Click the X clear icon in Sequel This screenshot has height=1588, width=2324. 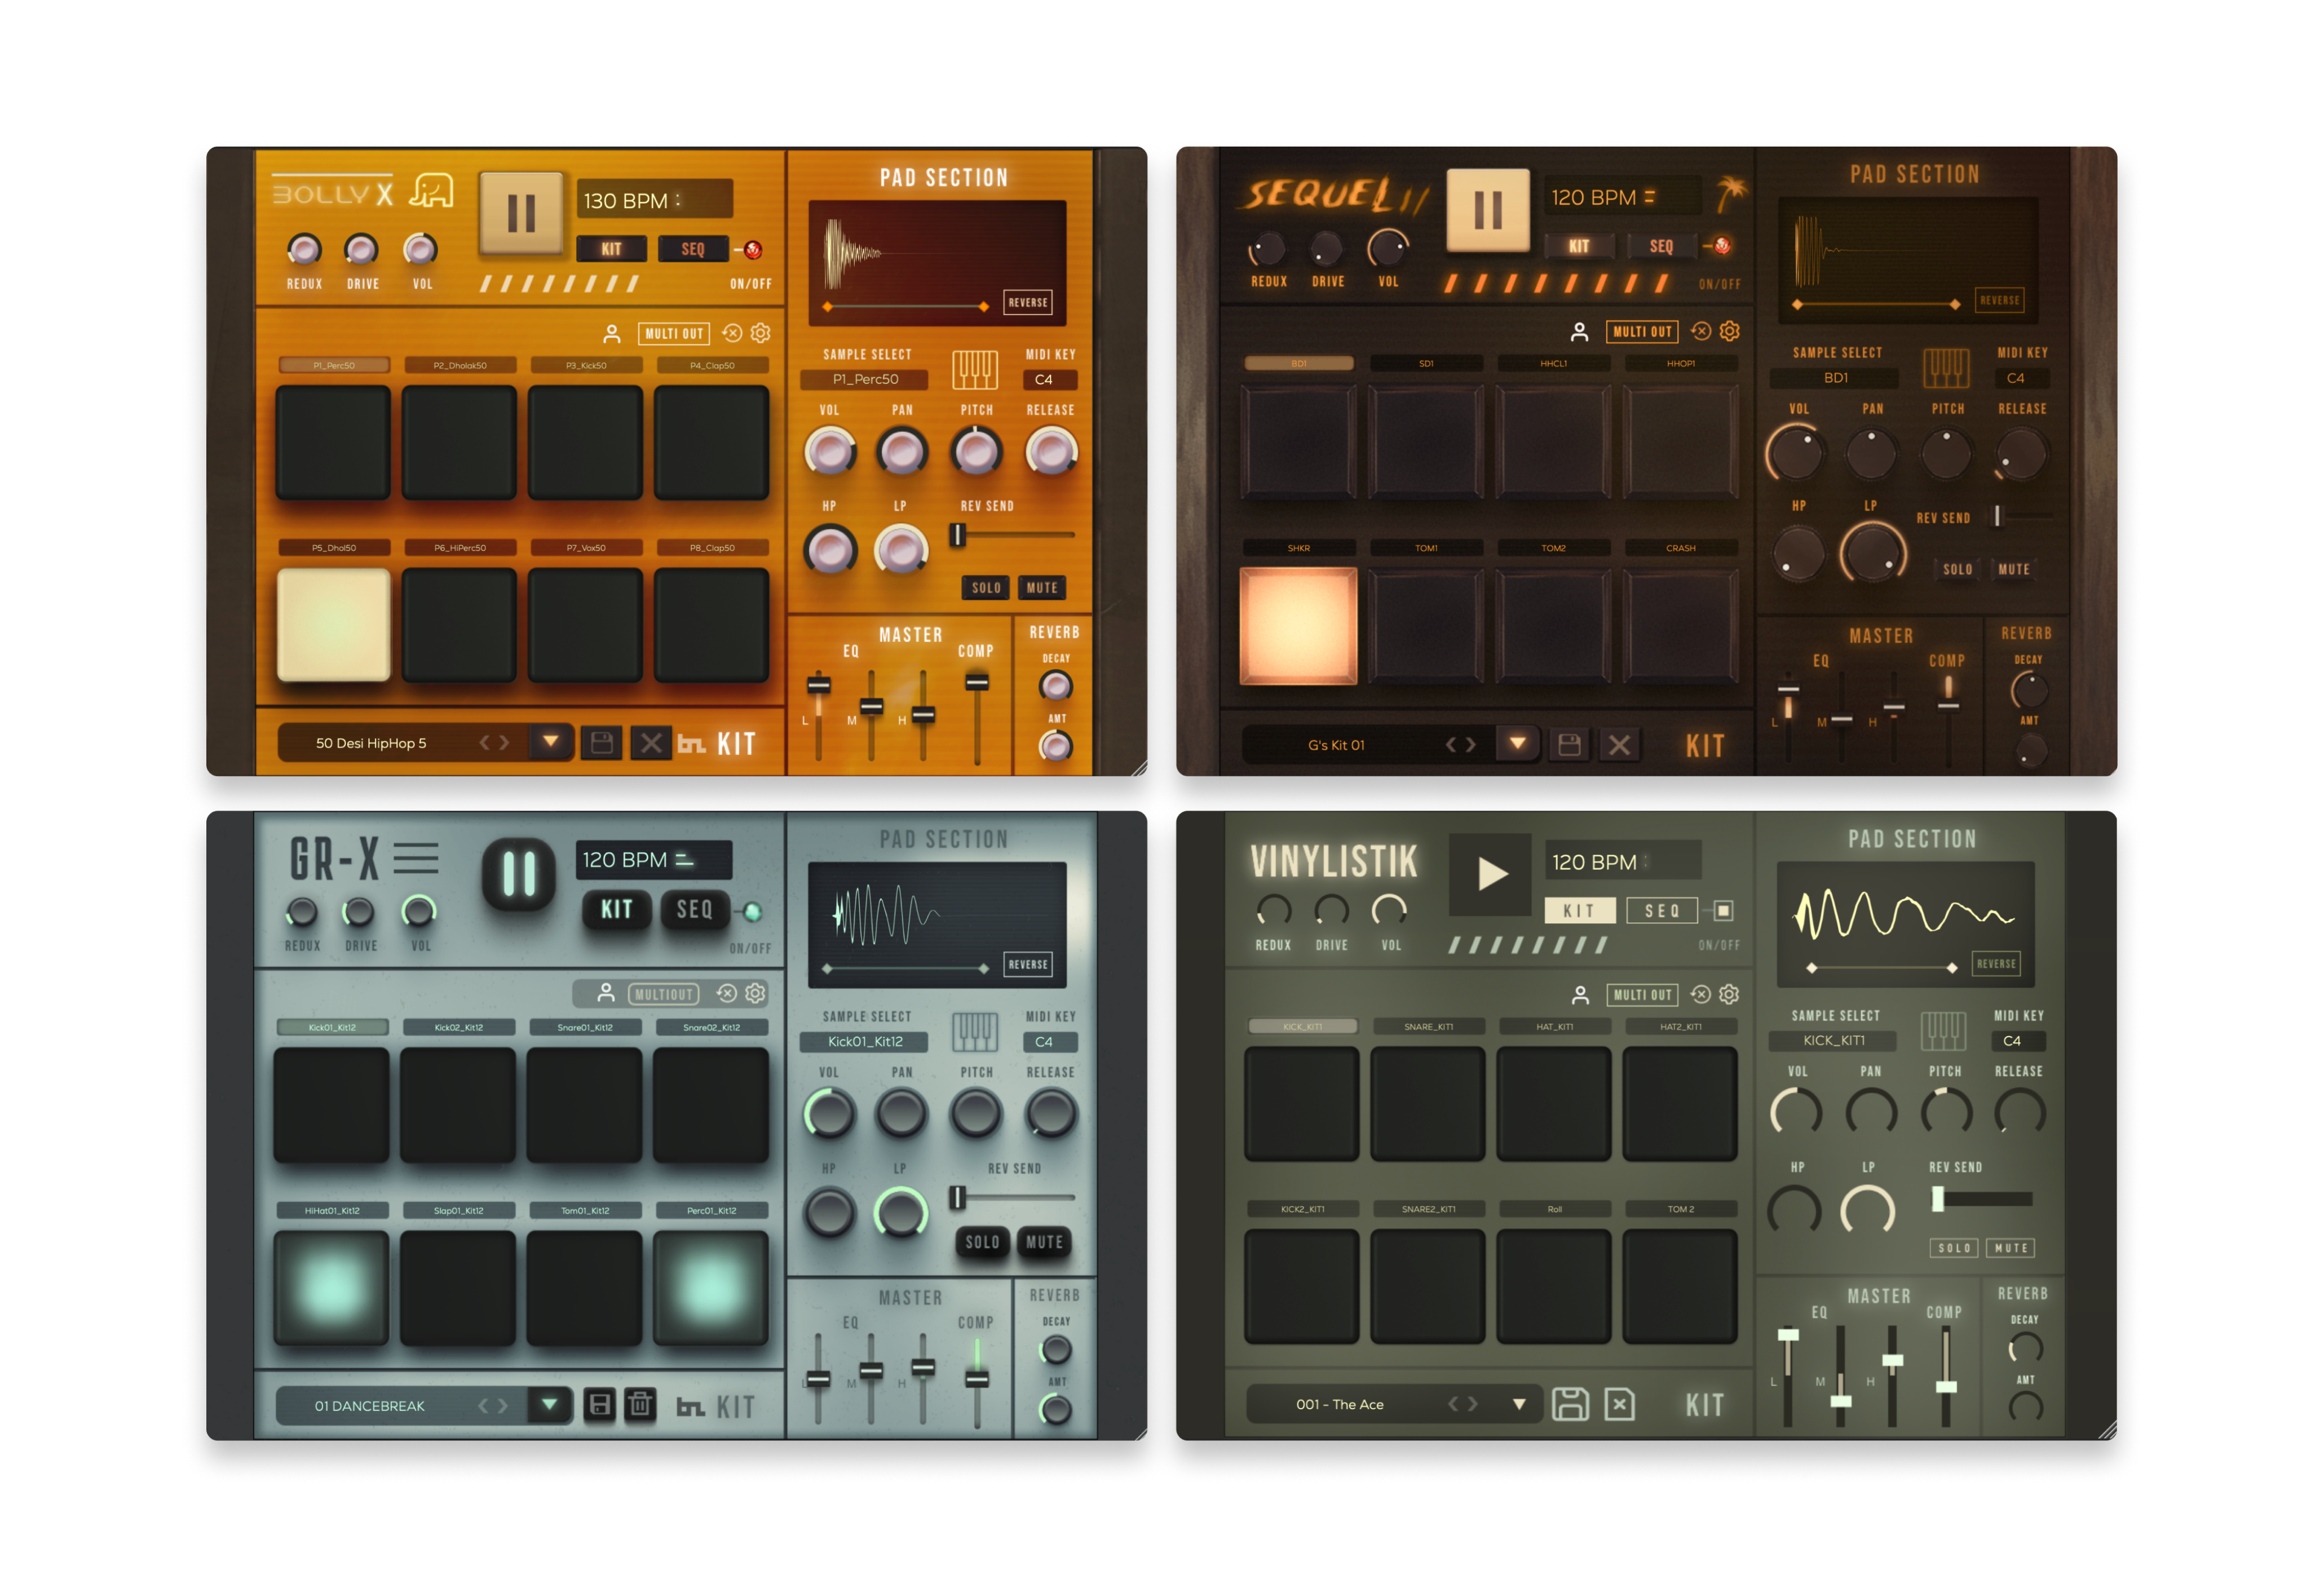[x=1619, y=745]
